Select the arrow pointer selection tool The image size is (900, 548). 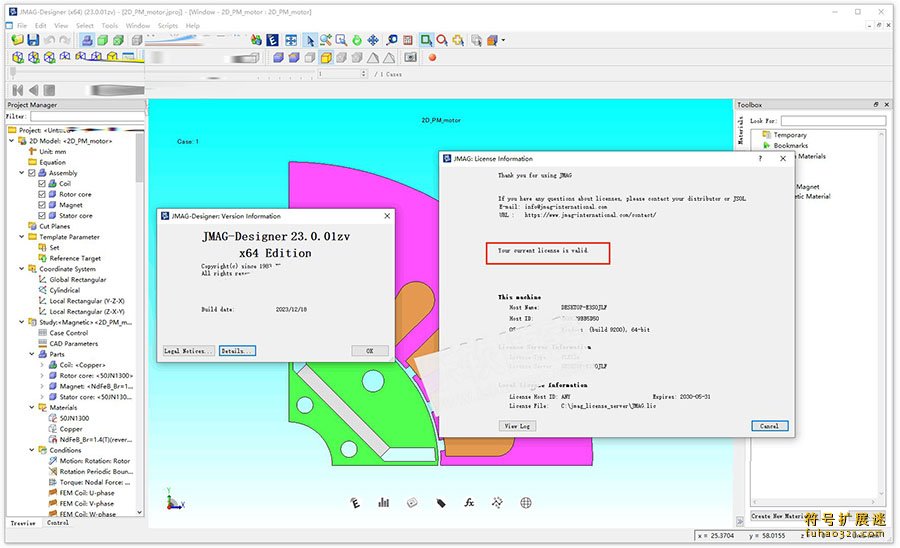310,40
